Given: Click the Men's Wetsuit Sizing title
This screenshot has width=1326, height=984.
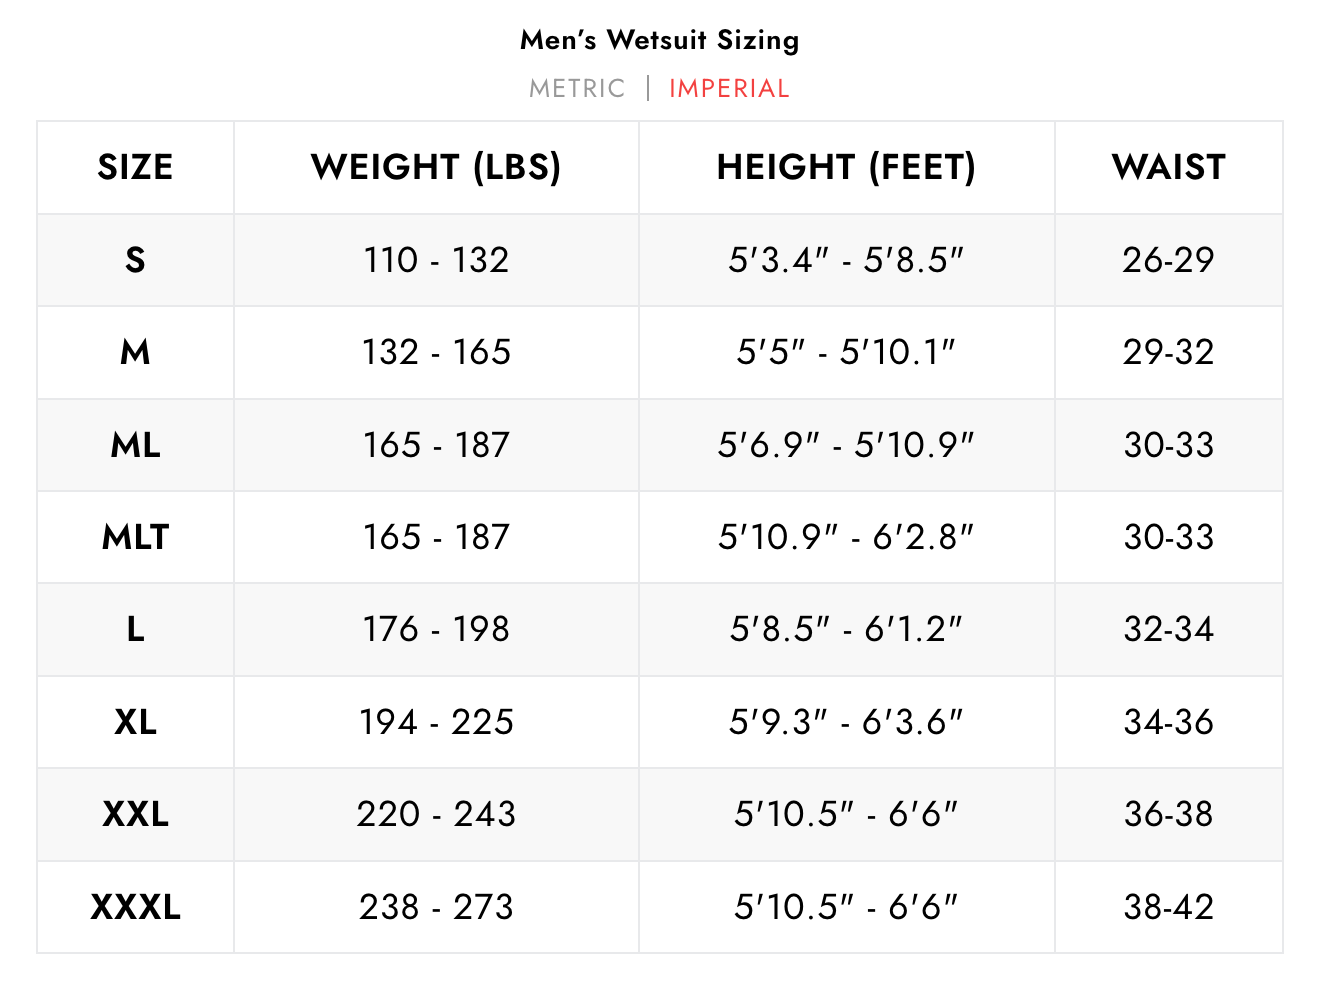Looking at the screenshot, I should pos(660,40).
